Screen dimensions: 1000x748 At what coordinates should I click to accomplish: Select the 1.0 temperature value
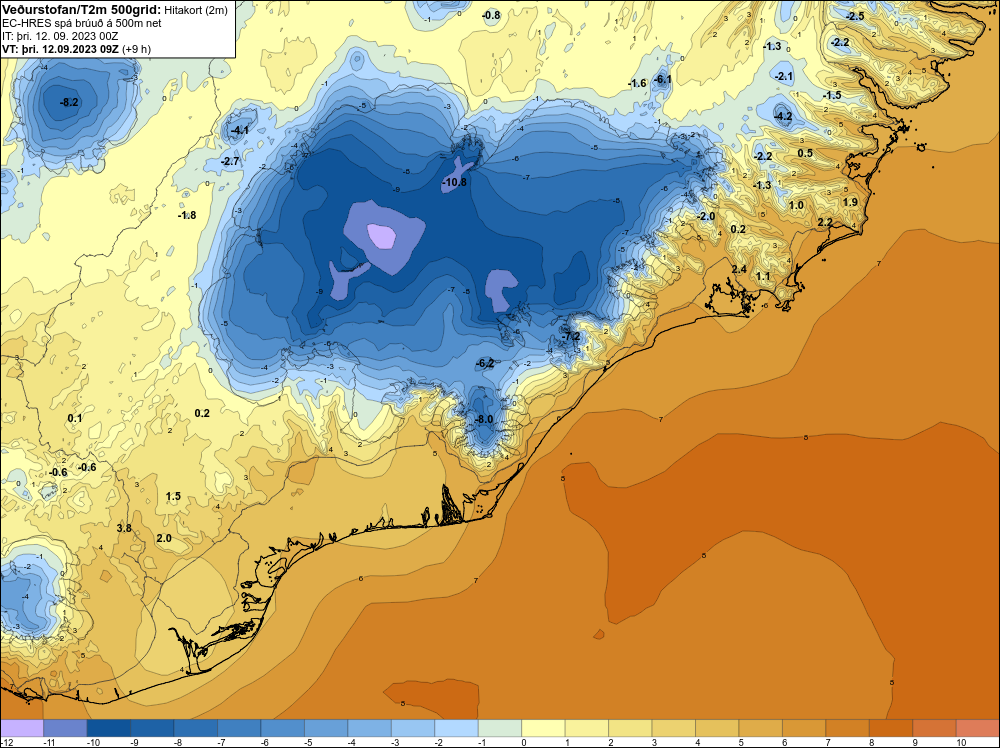(x=797, y=205)
